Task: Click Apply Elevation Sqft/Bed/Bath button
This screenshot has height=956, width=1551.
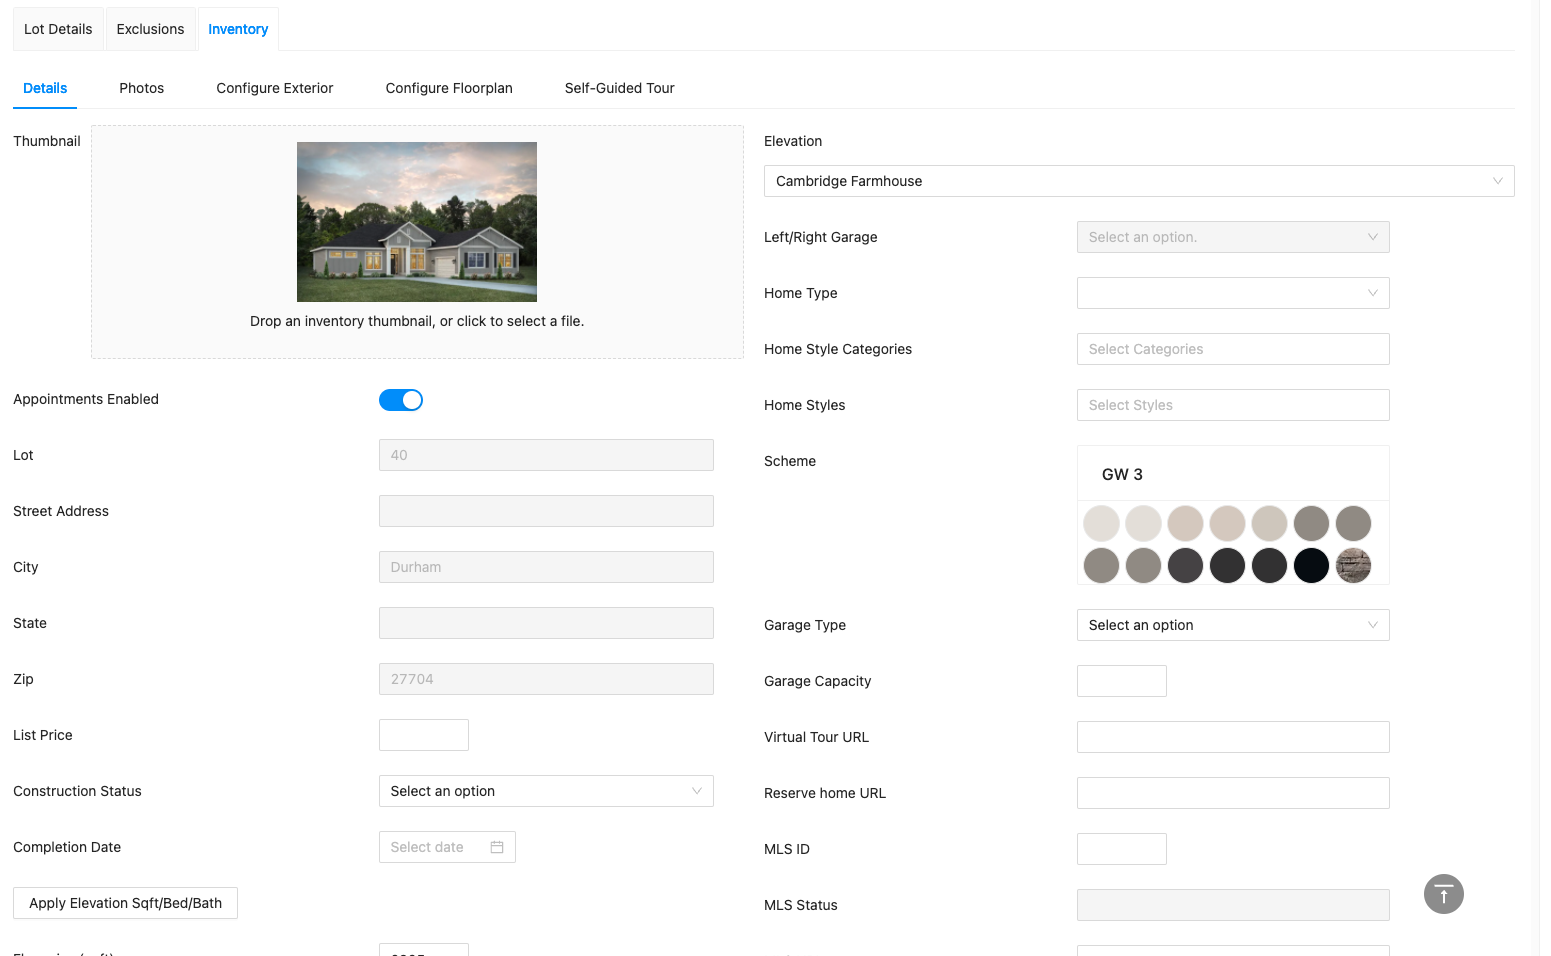Action: coord(125,903)
